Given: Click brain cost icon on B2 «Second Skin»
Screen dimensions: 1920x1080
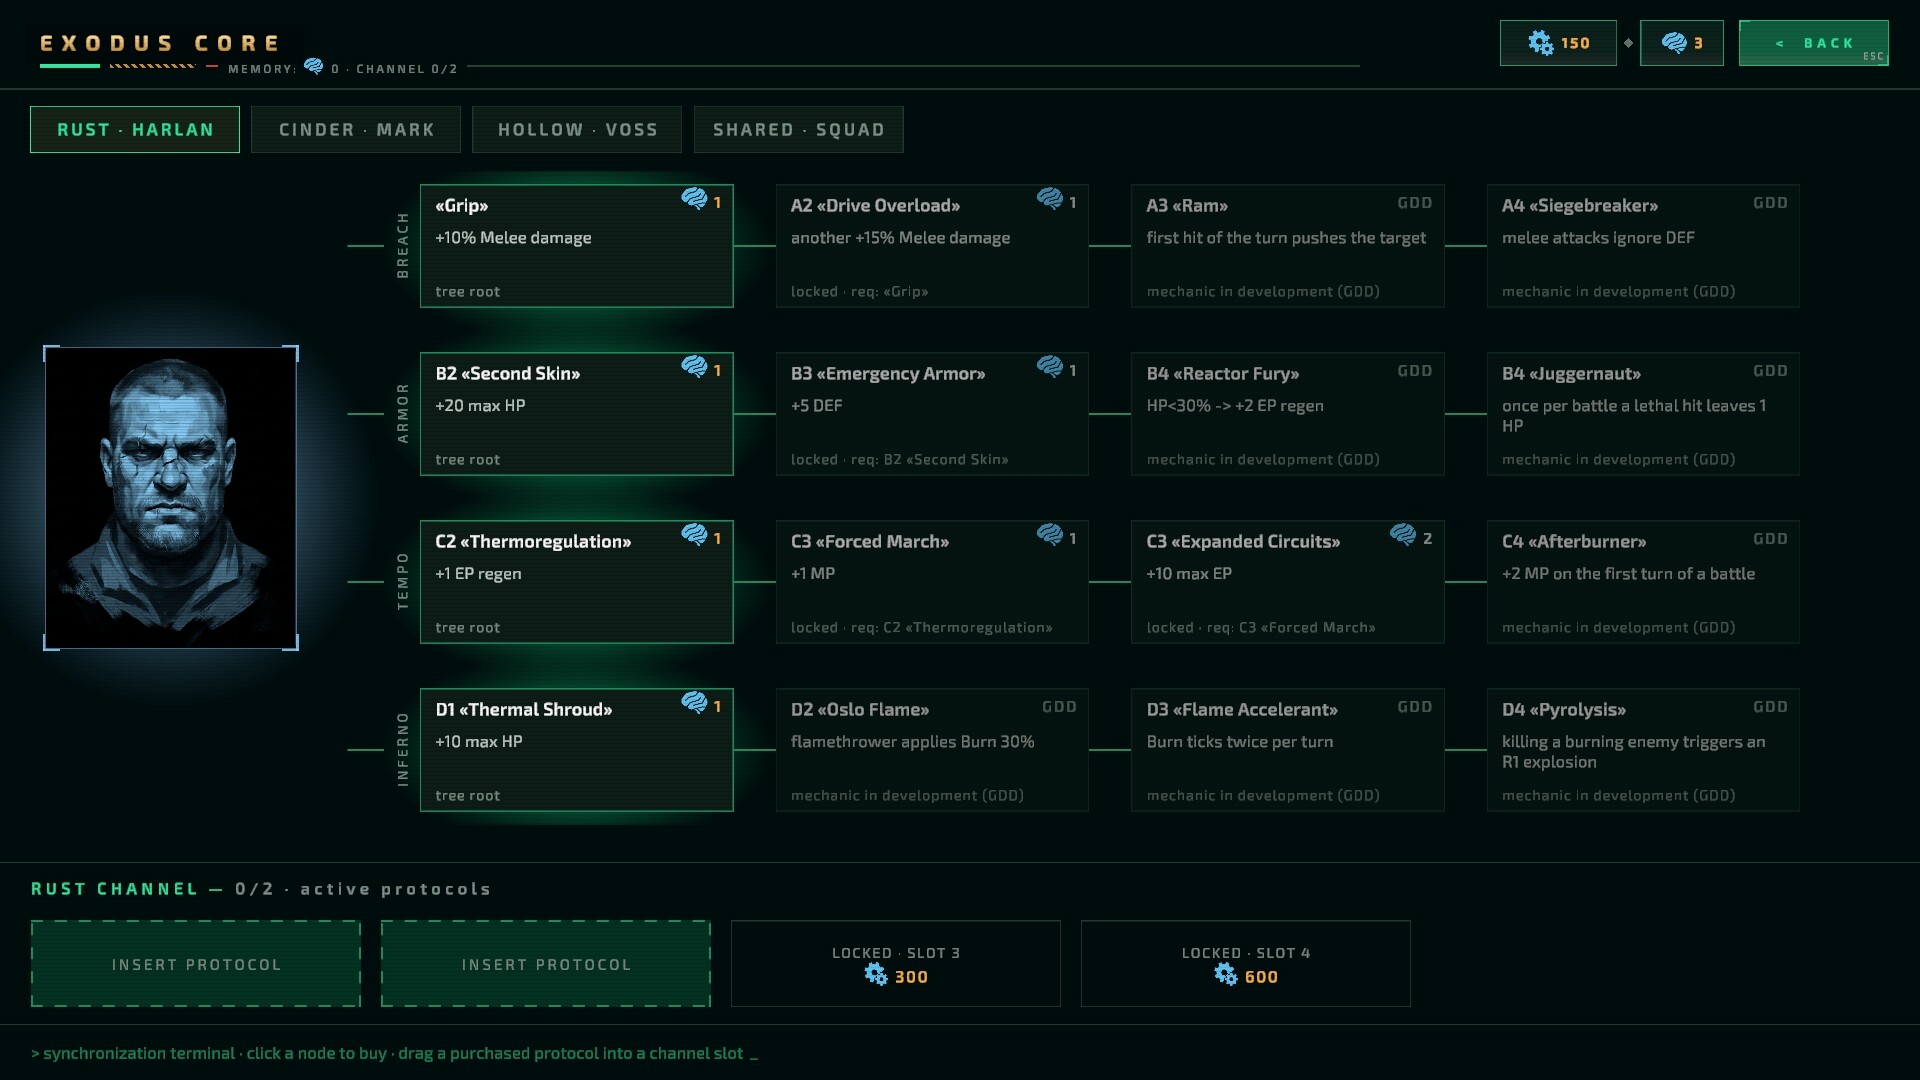Looking at the screenshot, I should coord(694,366).
